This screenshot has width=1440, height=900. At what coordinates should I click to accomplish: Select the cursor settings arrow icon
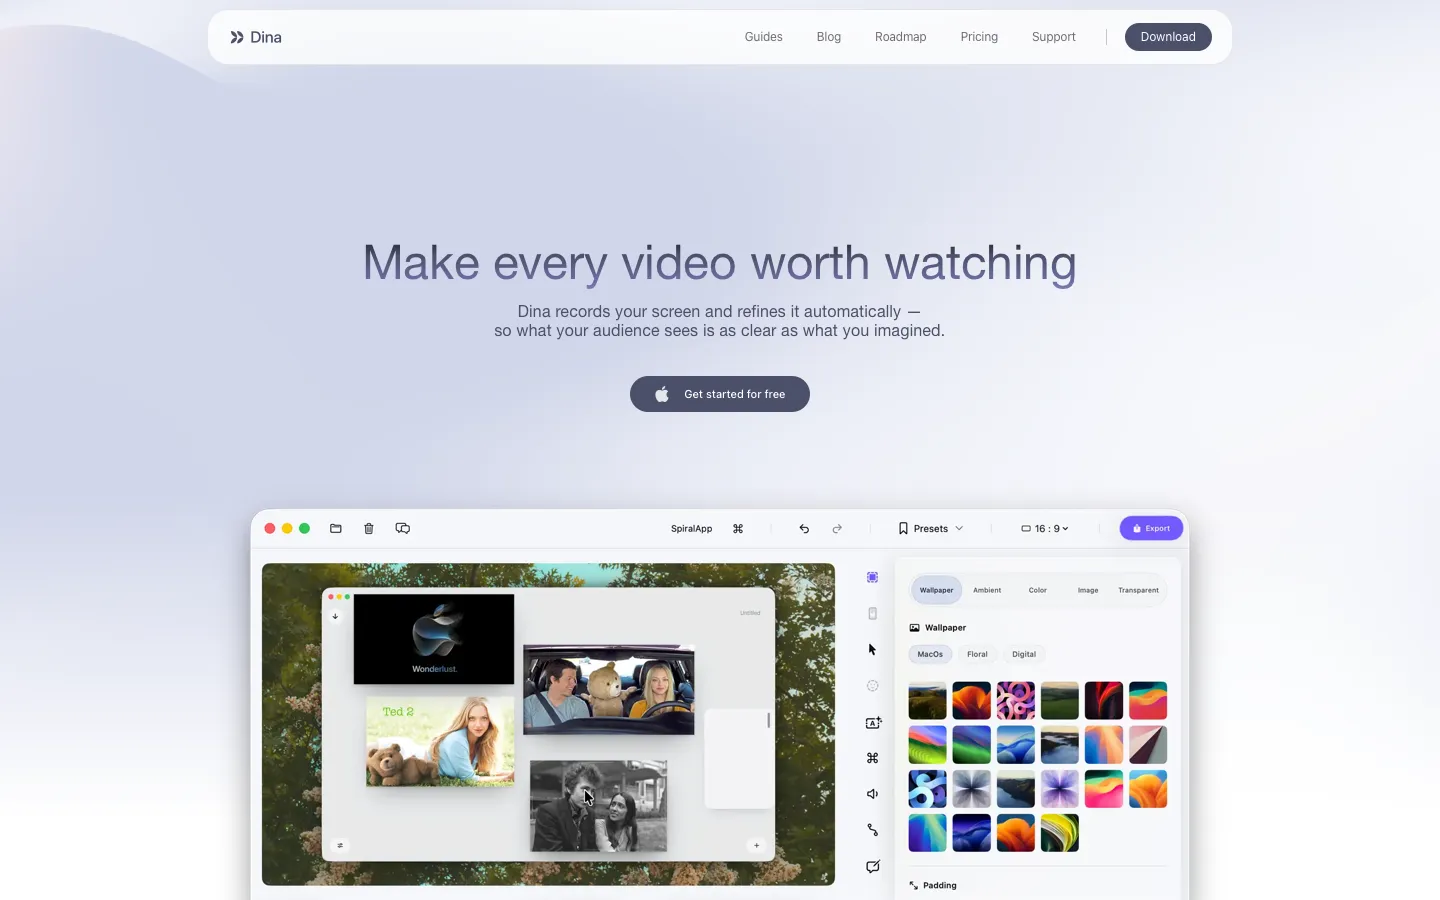(872, 650)
